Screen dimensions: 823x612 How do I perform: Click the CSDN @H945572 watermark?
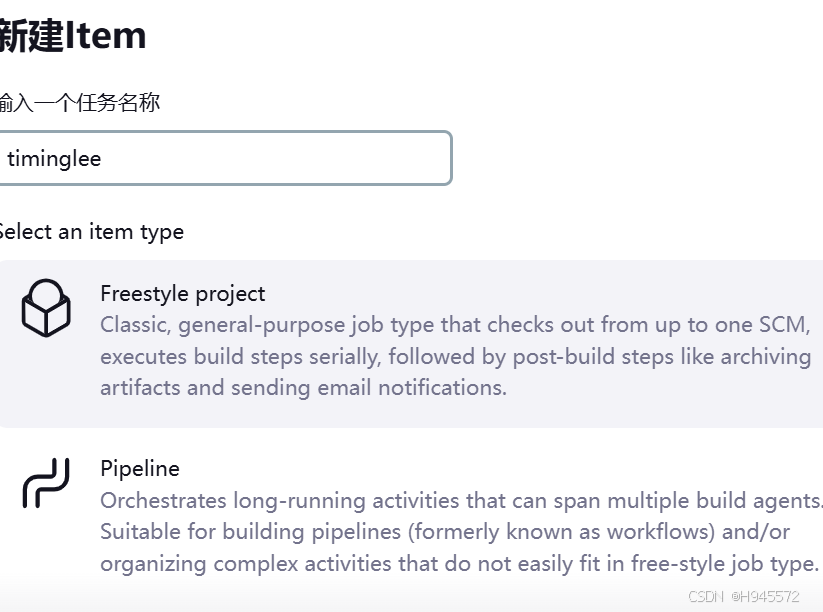[744, 597]
